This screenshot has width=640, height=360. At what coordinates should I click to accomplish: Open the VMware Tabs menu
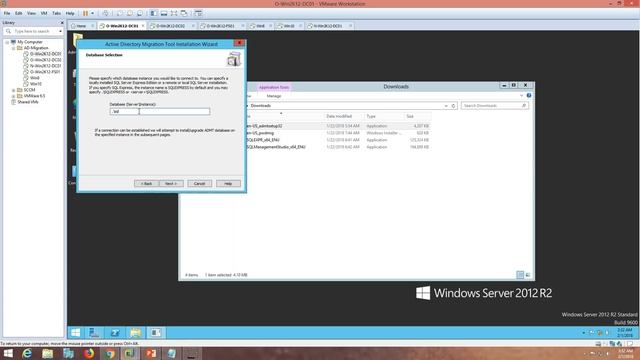(57, 13)
